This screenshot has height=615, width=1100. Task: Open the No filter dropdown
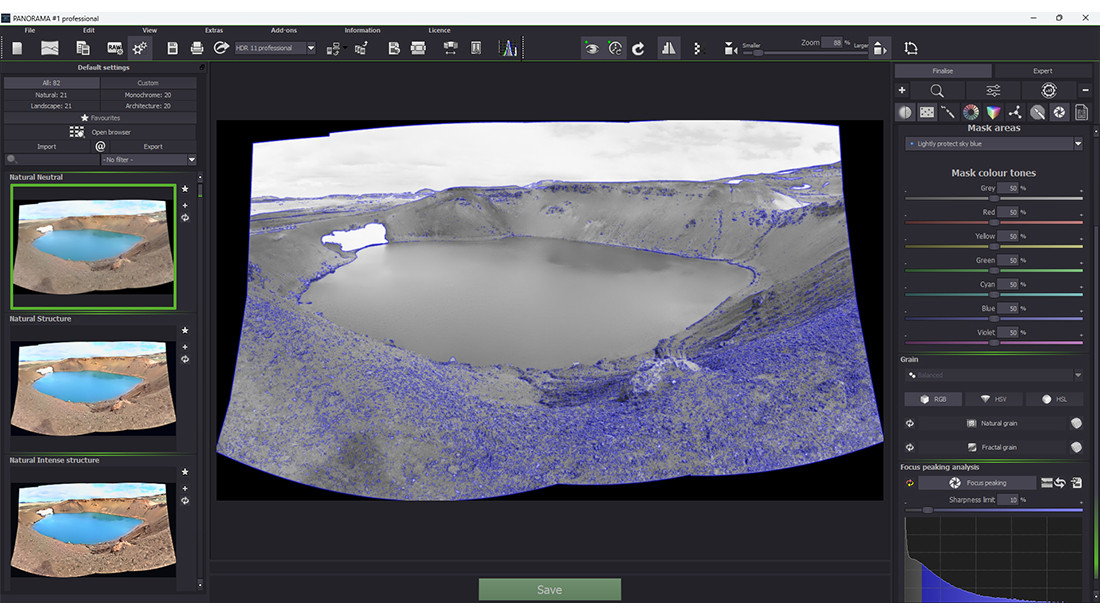[191, 160]
